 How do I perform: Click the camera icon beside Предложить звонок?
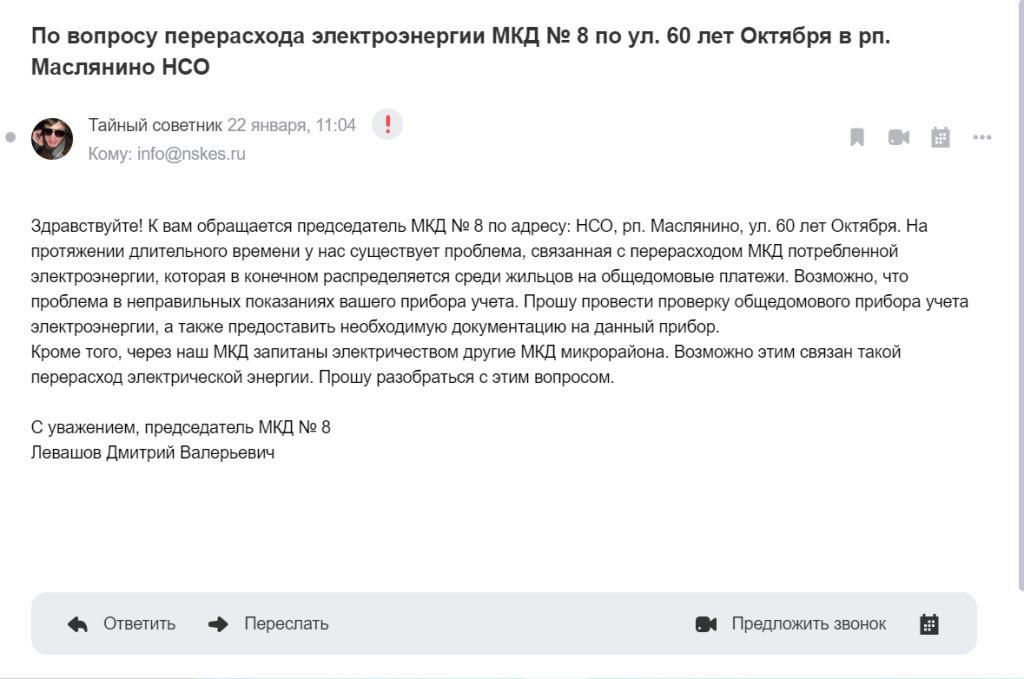pos(706,624)
